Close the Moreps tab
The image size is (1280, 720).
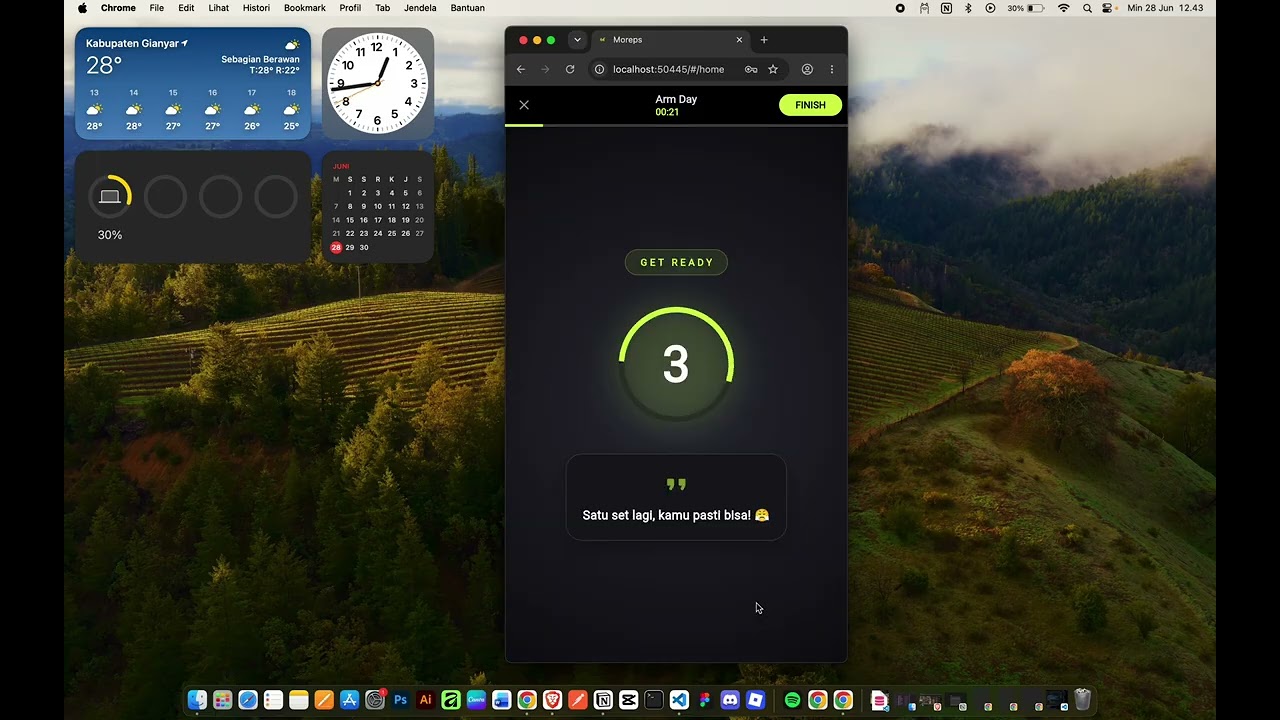pos(739,40)
